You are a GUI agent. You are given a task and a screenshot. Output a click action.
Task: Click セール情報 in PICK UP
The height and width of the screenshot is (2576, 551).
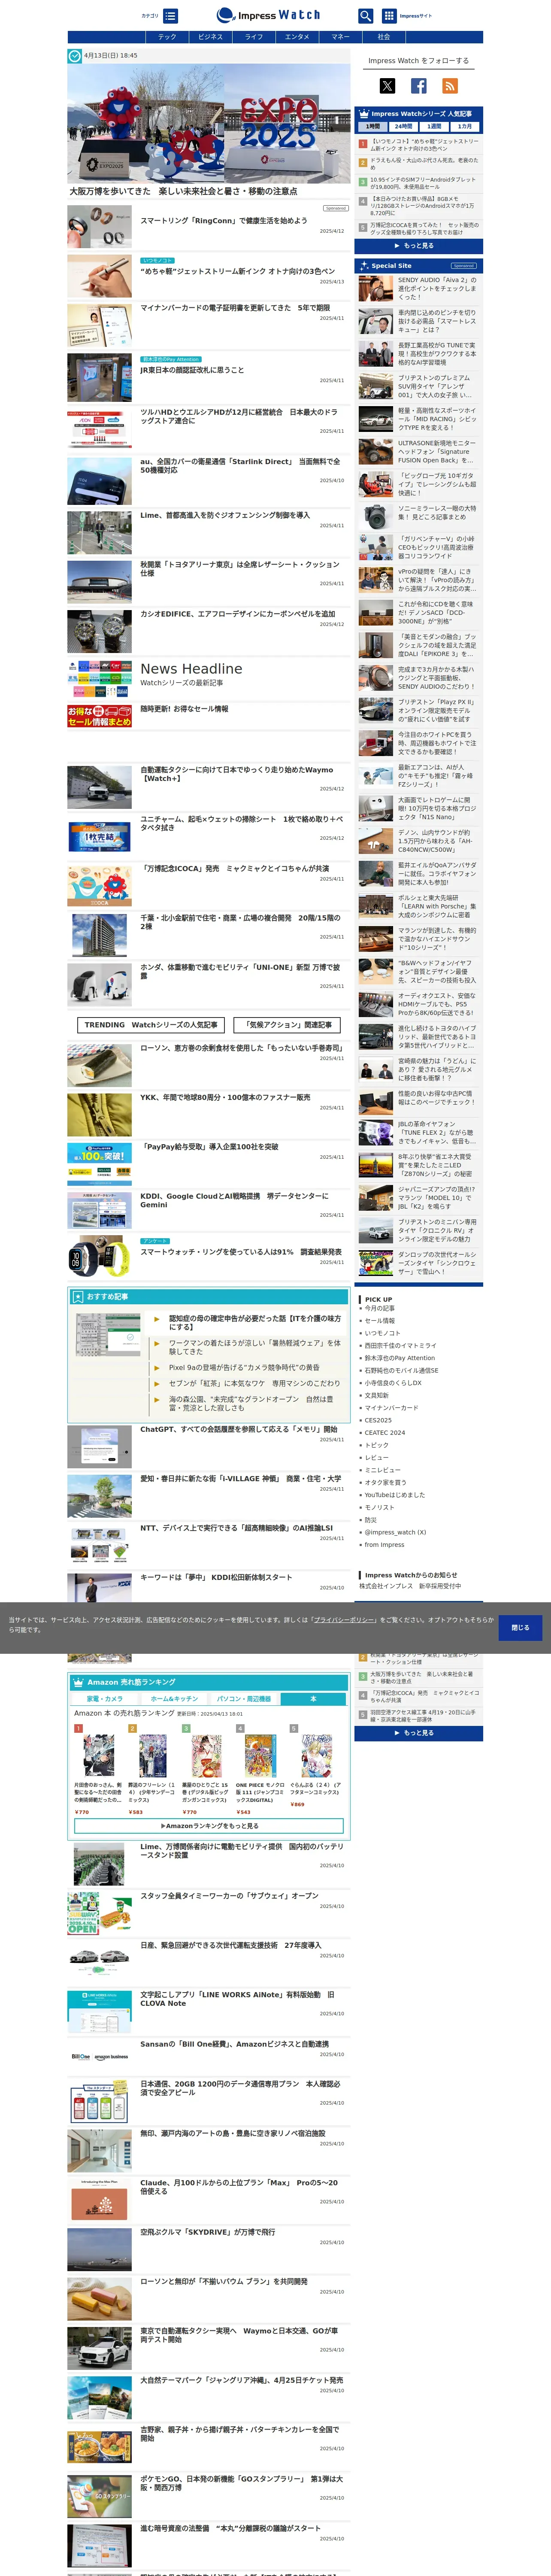pos(380,1320)
